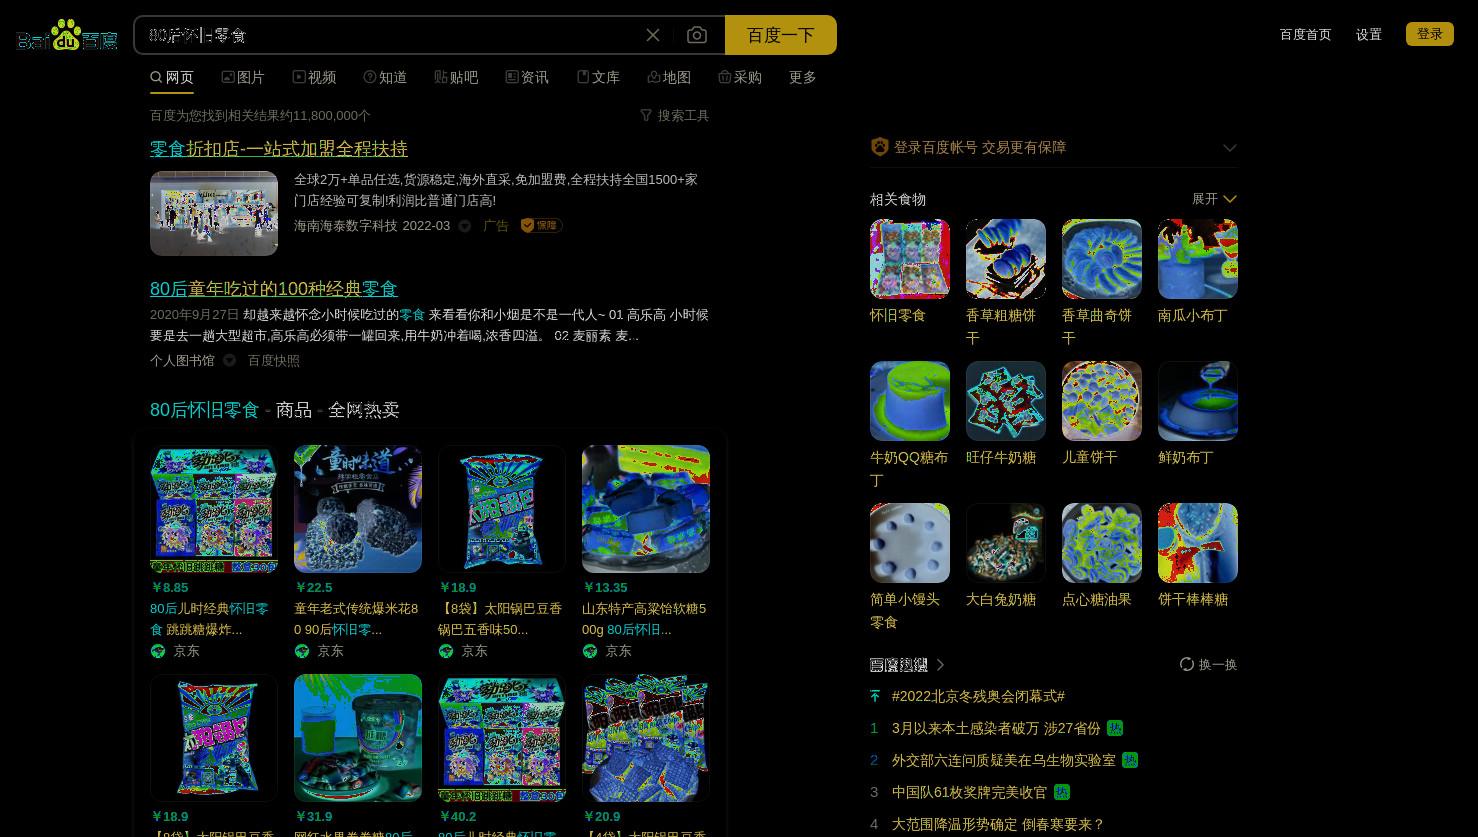
Task: Switch to the 地图 tab
Action: tap(669, 77)
